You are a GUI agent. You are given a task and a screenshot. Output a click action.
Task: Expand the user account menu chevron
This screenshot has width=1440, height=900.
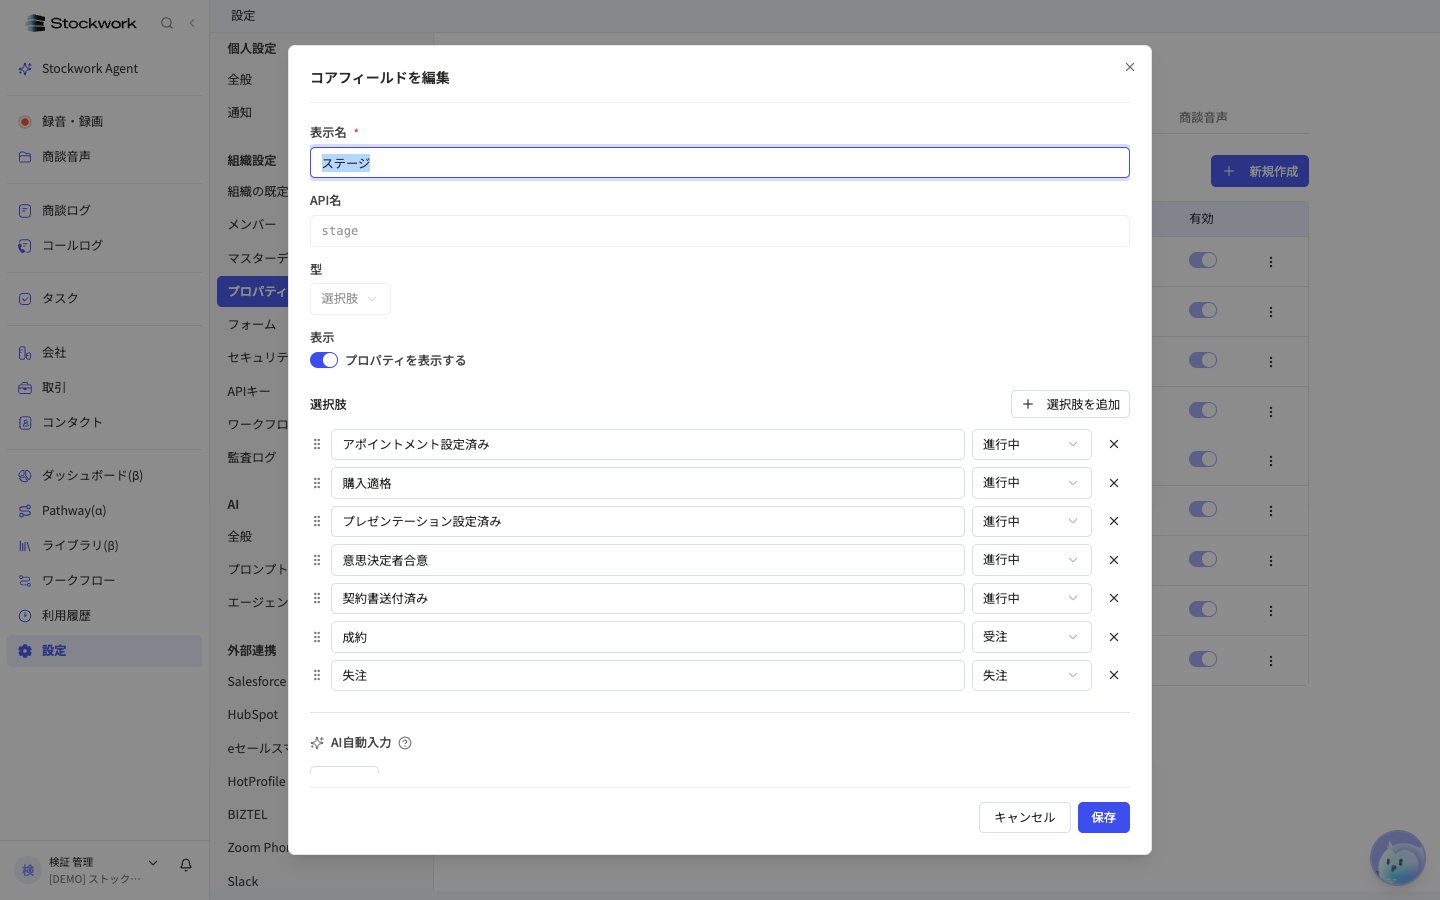click(x=153, y=863)
